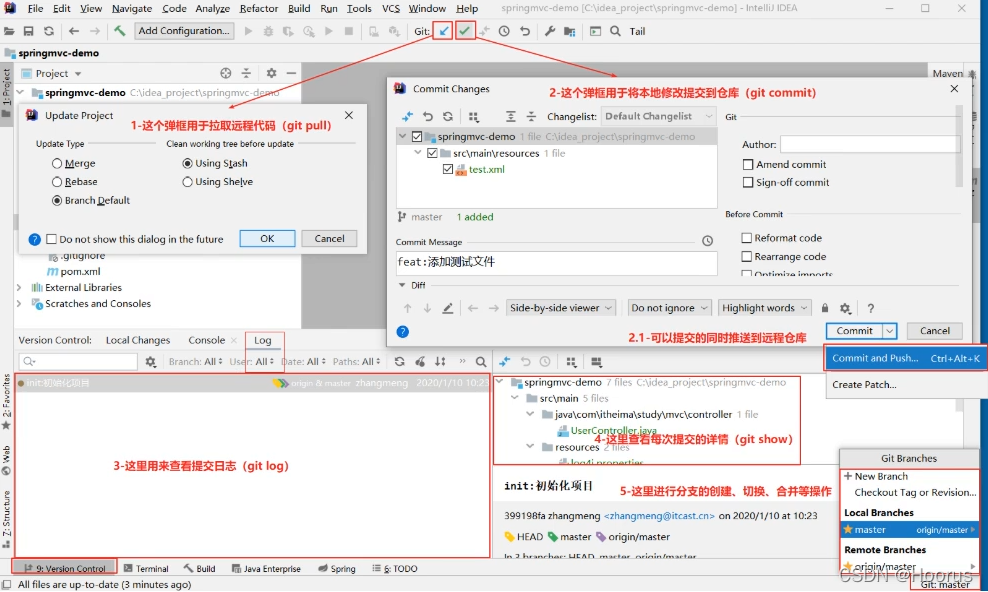This screenshot has width=988, height=592.
Task: Click Cancel in Commit Changes dialog
Action: pos(934,331)
